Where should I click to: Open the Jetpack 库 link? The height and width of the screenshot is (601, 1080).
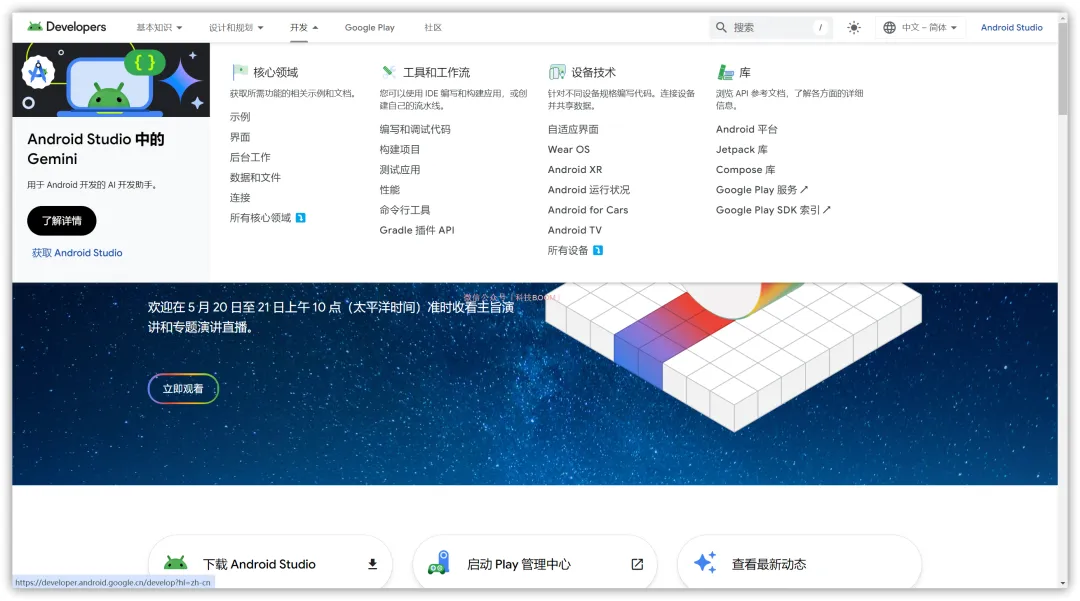click(741, 149)
